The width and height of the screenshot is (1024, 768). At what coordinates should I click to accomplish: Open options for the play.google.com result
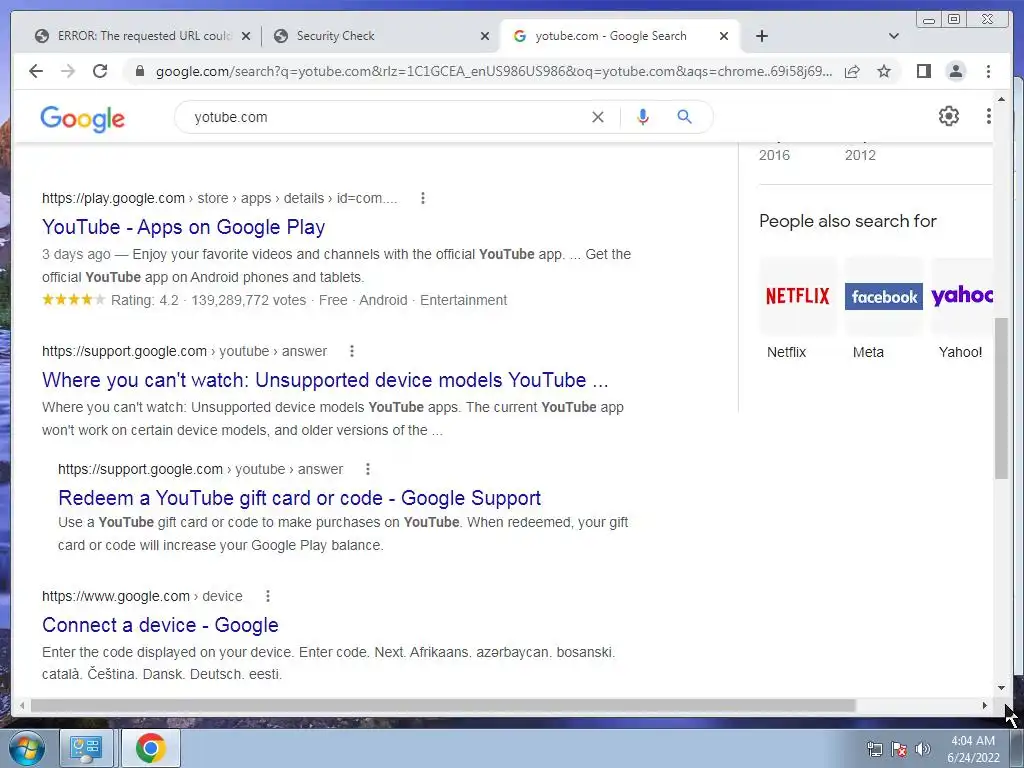tap(423, 198)
